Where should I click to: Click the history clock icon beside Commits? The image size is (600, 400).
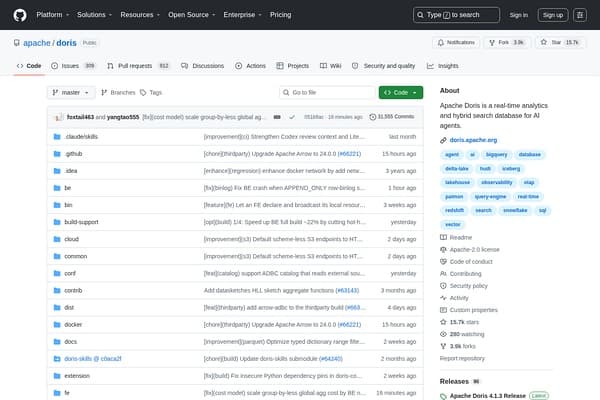pyautogui.click(x=373, y=117)
